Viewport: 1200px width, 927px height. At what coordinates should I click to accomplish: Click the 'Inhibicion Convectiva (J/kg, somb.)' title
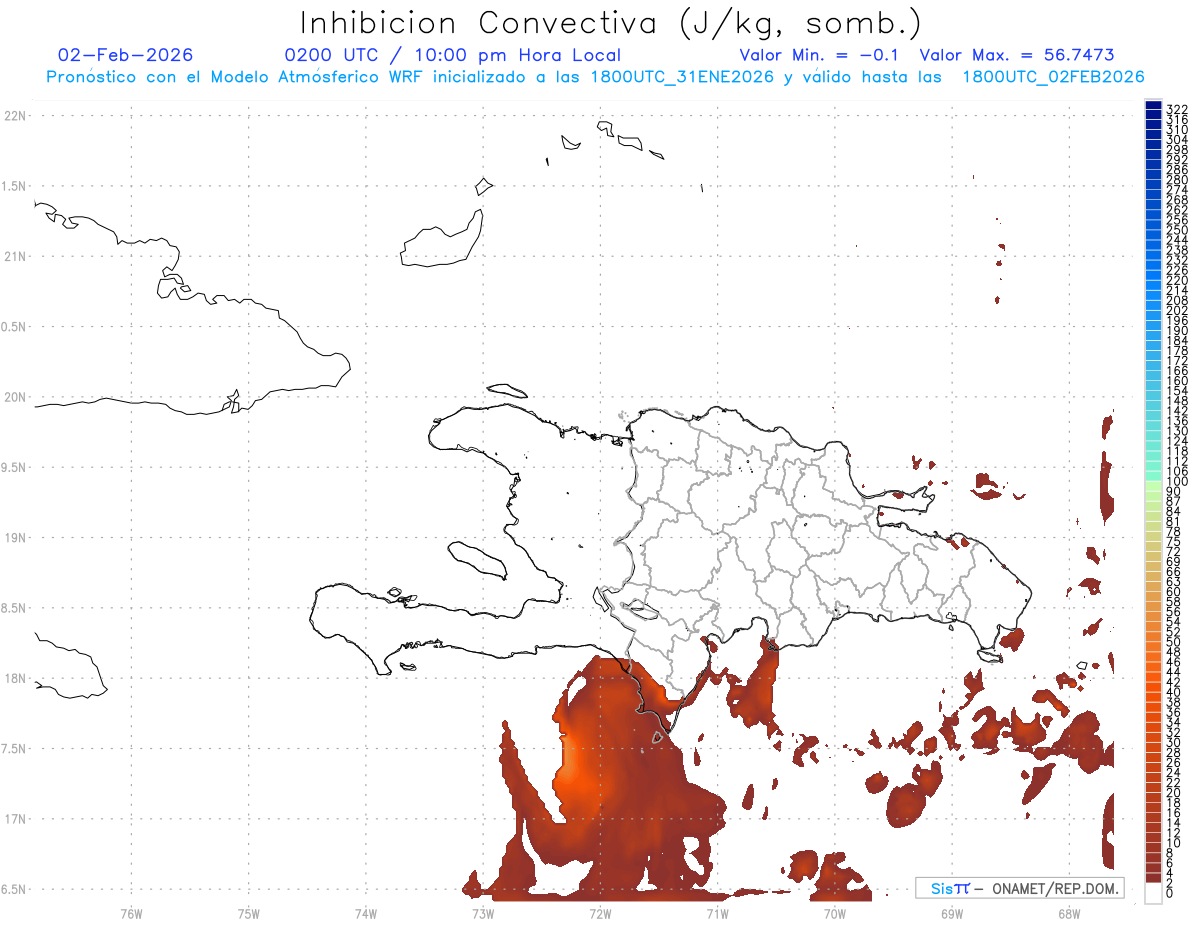coord(611,24)
